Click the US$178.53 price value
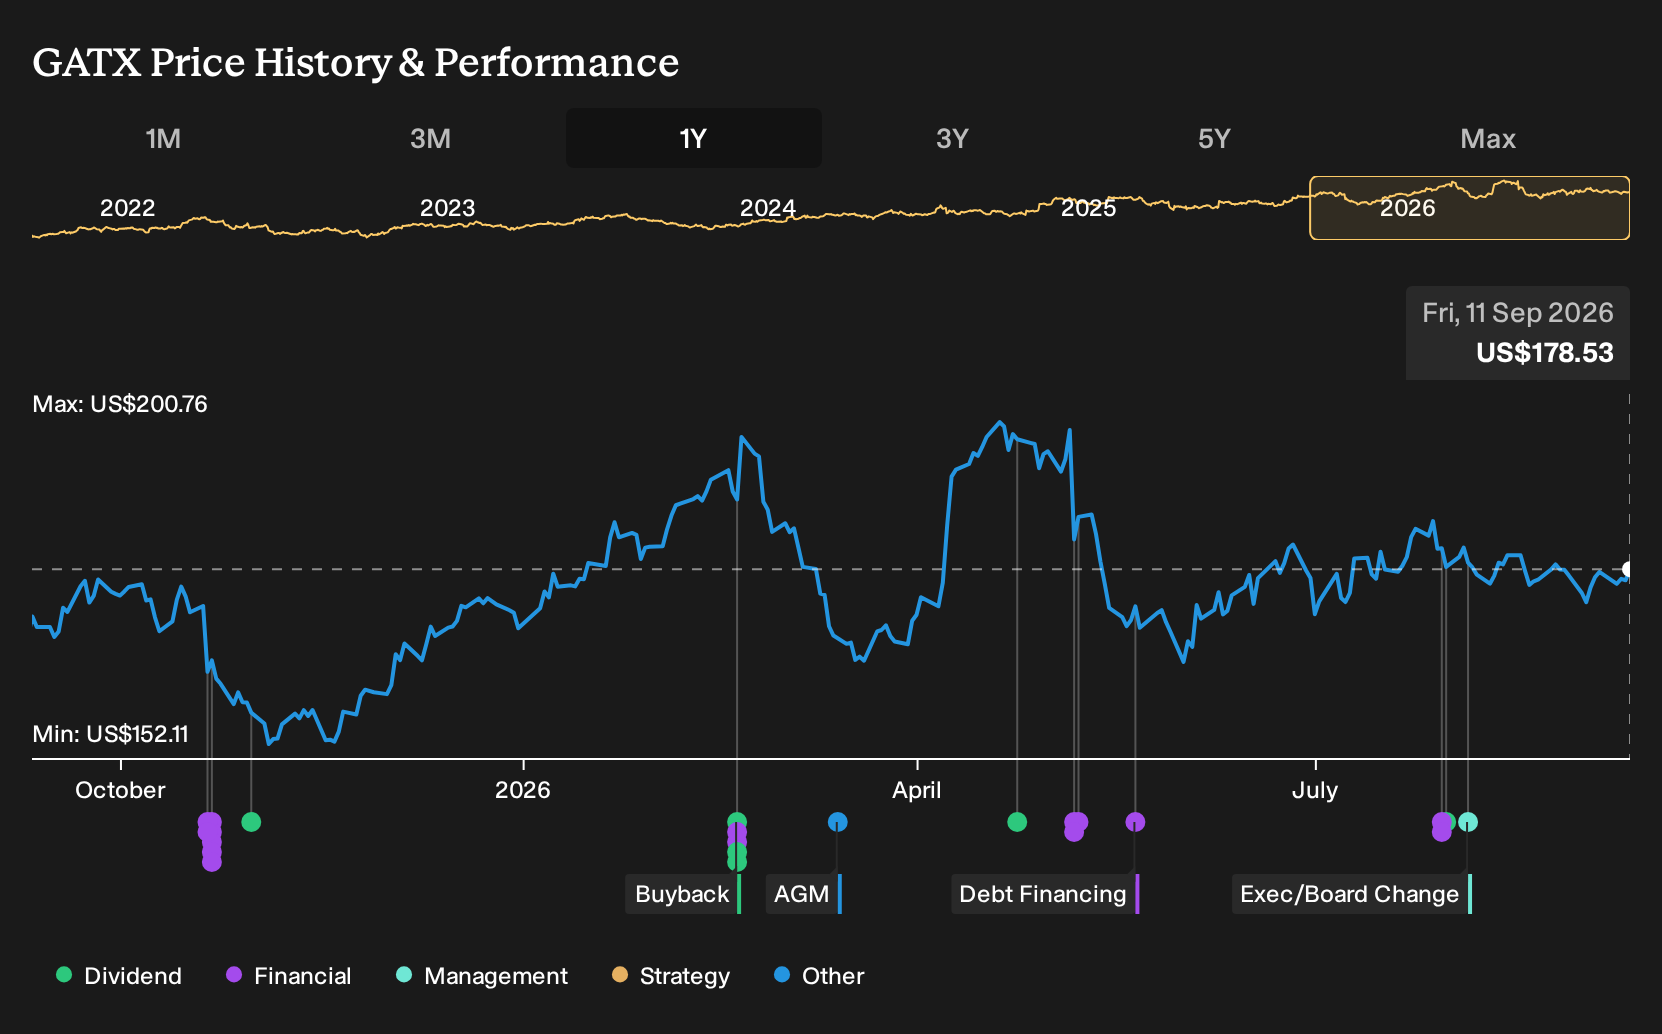Viewport: 1662px width, 1034px height. pos(1545,353)
